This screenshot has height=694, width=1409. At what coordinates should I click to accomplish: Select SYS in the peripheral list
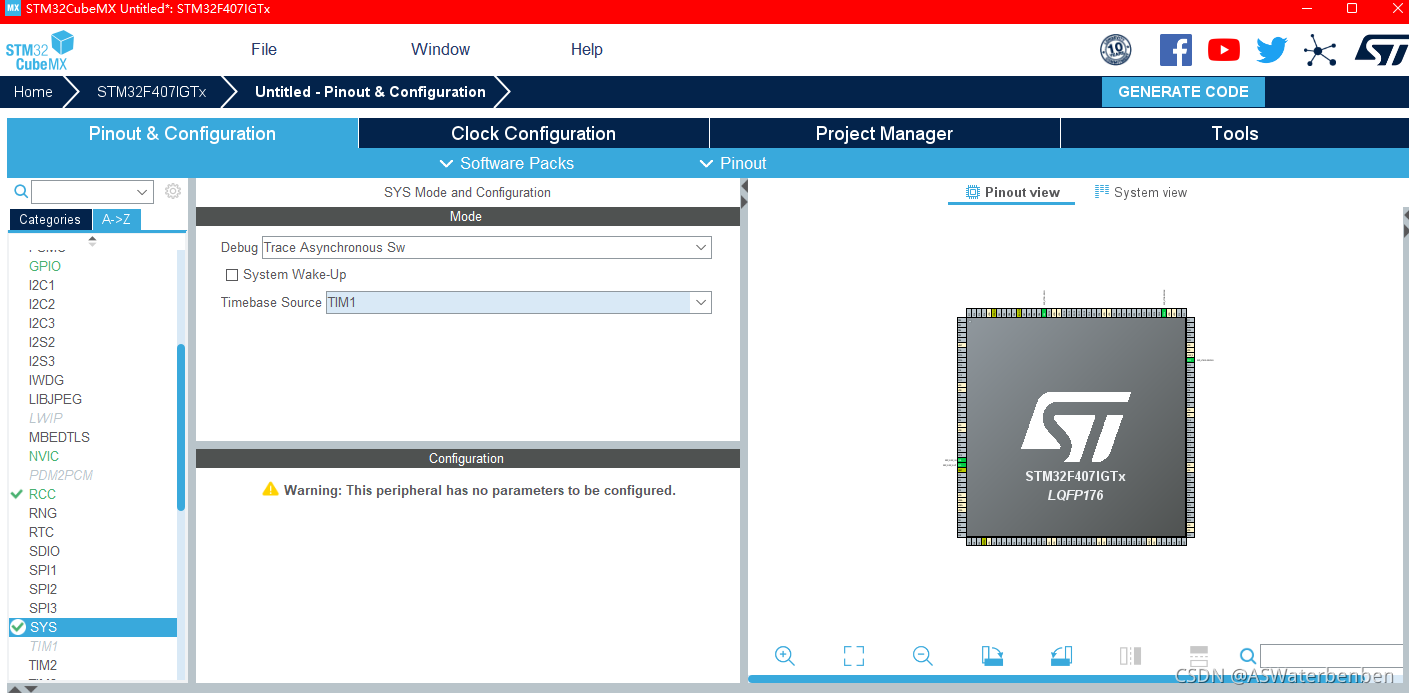coord(93,627)
